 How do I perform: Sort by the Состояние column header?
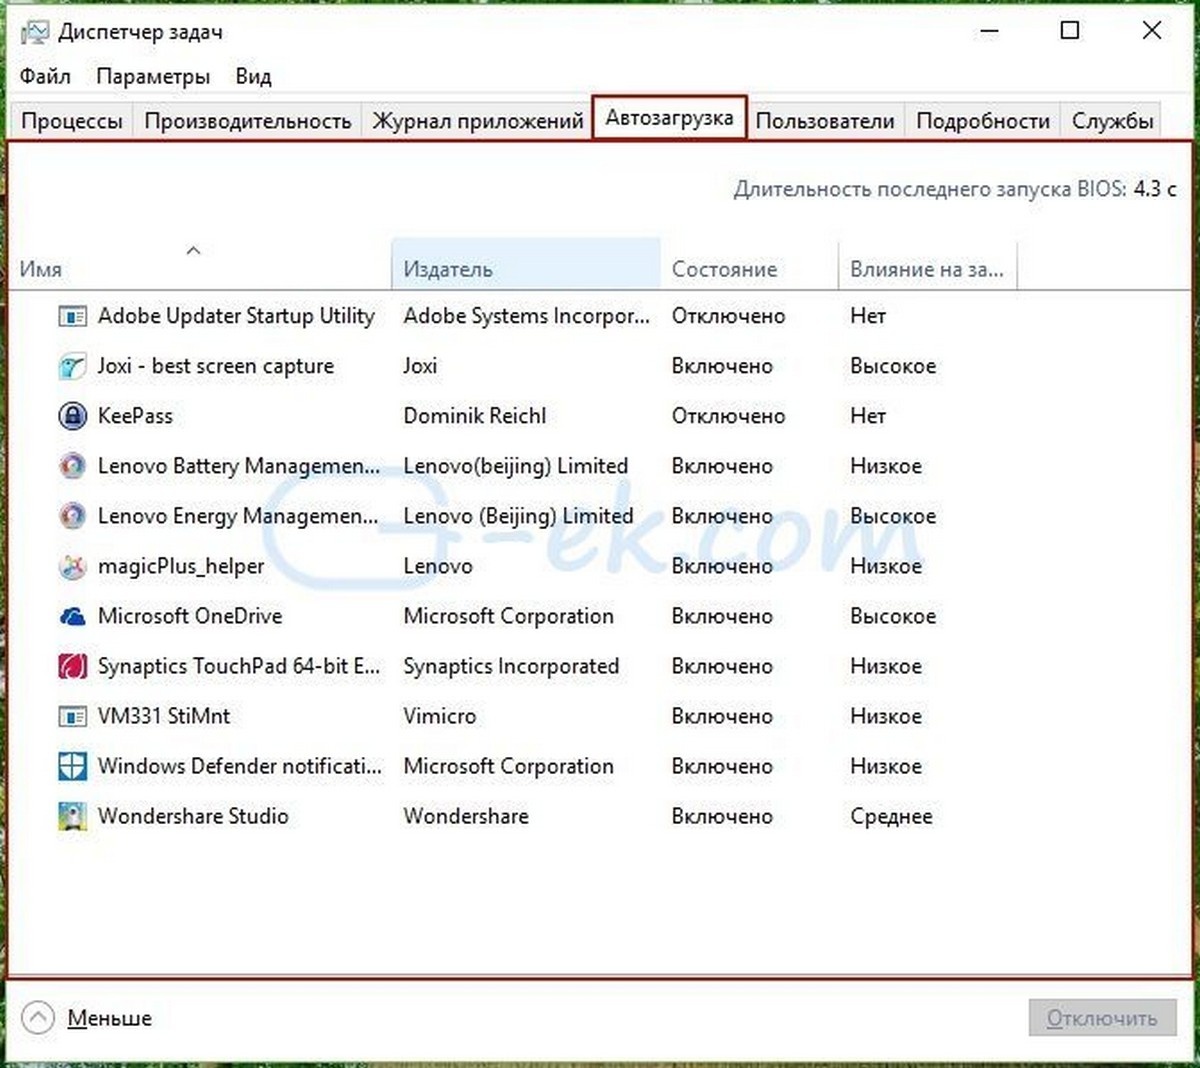click(x=749, y=263)
